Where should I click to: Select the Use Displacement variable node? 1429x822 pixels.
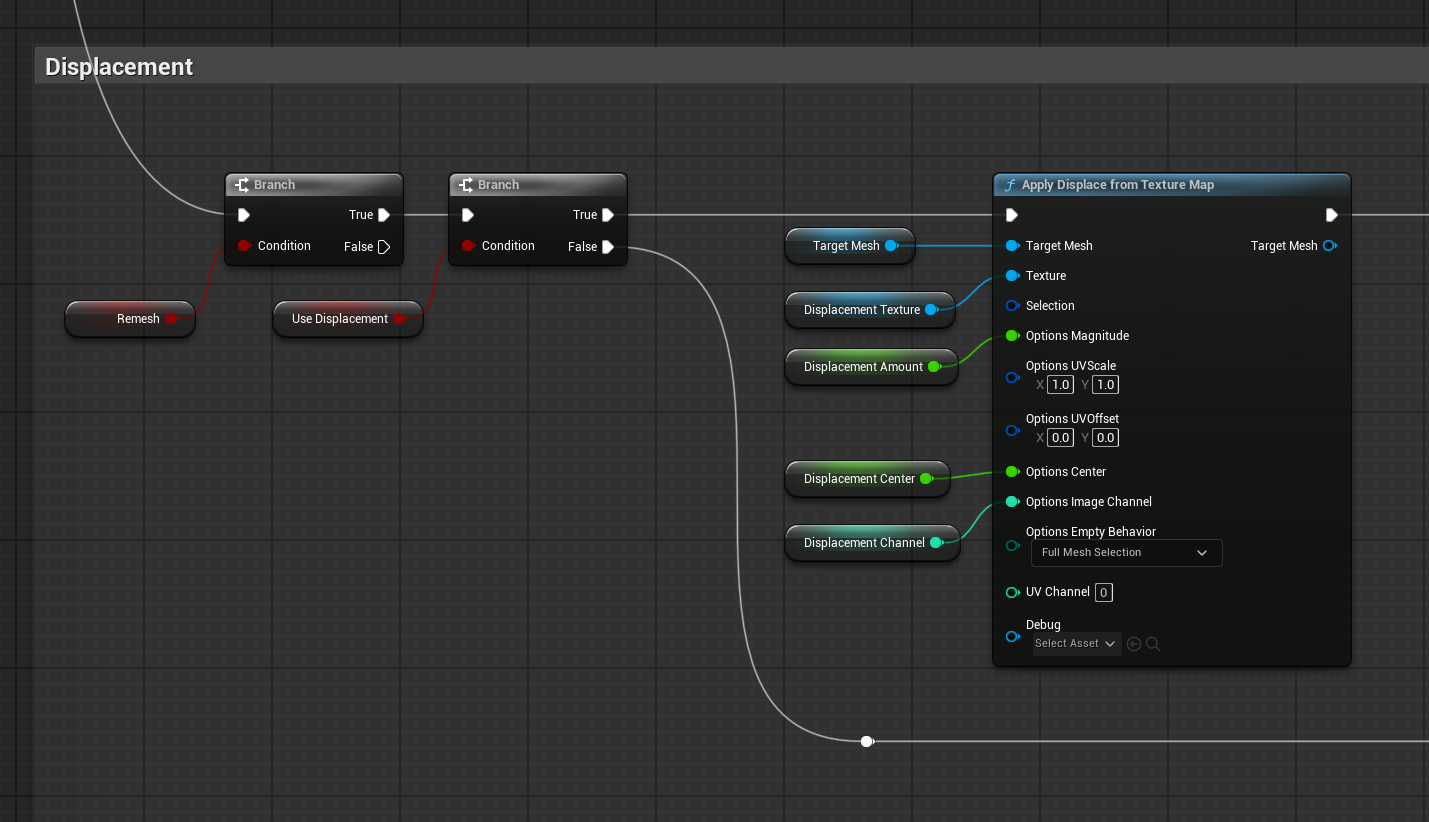(339, 319)
